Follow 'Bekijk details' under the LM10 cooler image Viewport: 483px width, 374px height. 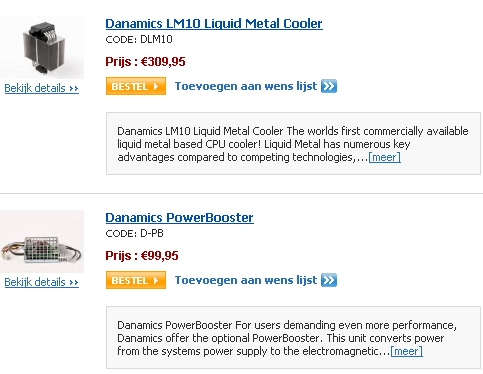tap(42, 88)
